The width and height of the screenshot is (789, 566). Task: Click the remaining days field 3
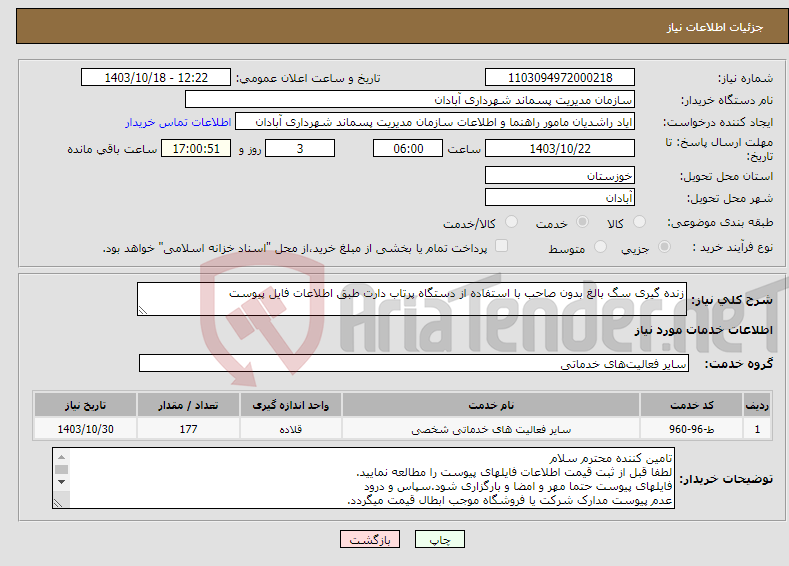click(x=300, y=148)
